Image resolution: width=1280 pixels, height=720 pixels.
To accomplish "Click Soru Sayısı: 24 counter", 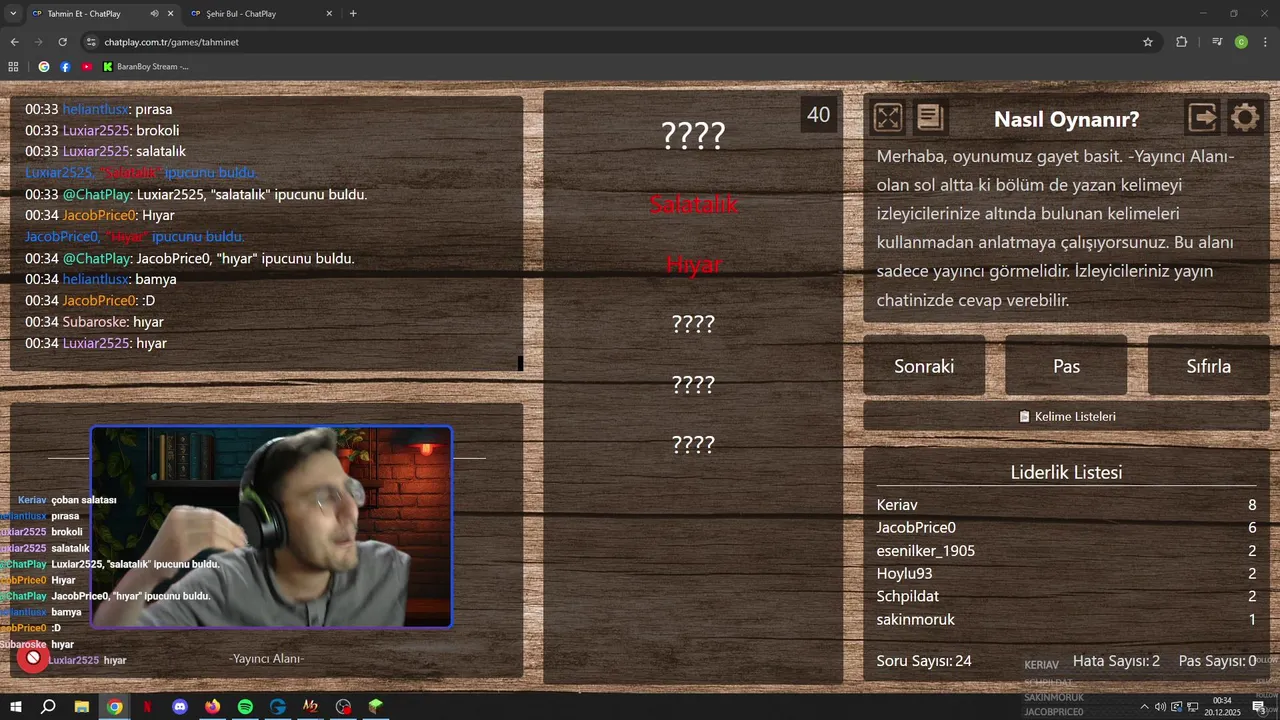I will tap(924, 661).
